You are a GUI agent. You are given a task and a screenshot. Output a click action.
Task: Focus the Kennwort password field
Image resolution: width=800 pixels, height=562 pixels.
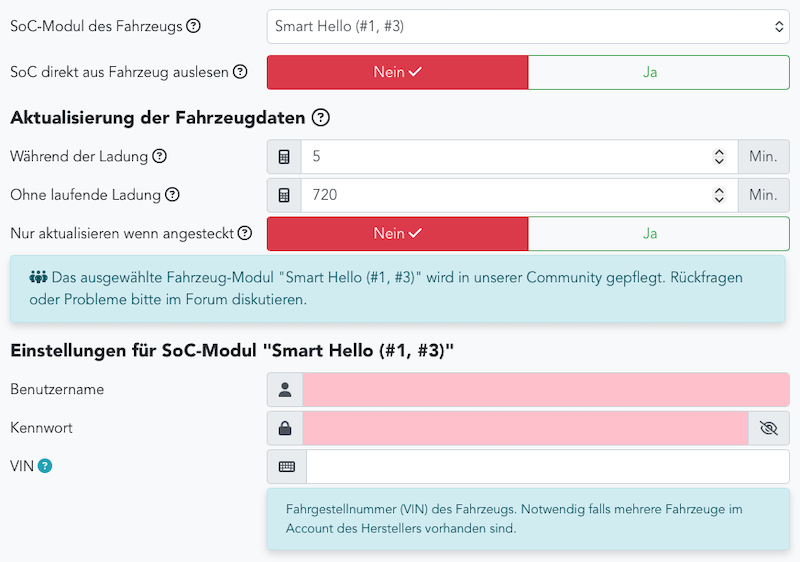tap(525, 428)
